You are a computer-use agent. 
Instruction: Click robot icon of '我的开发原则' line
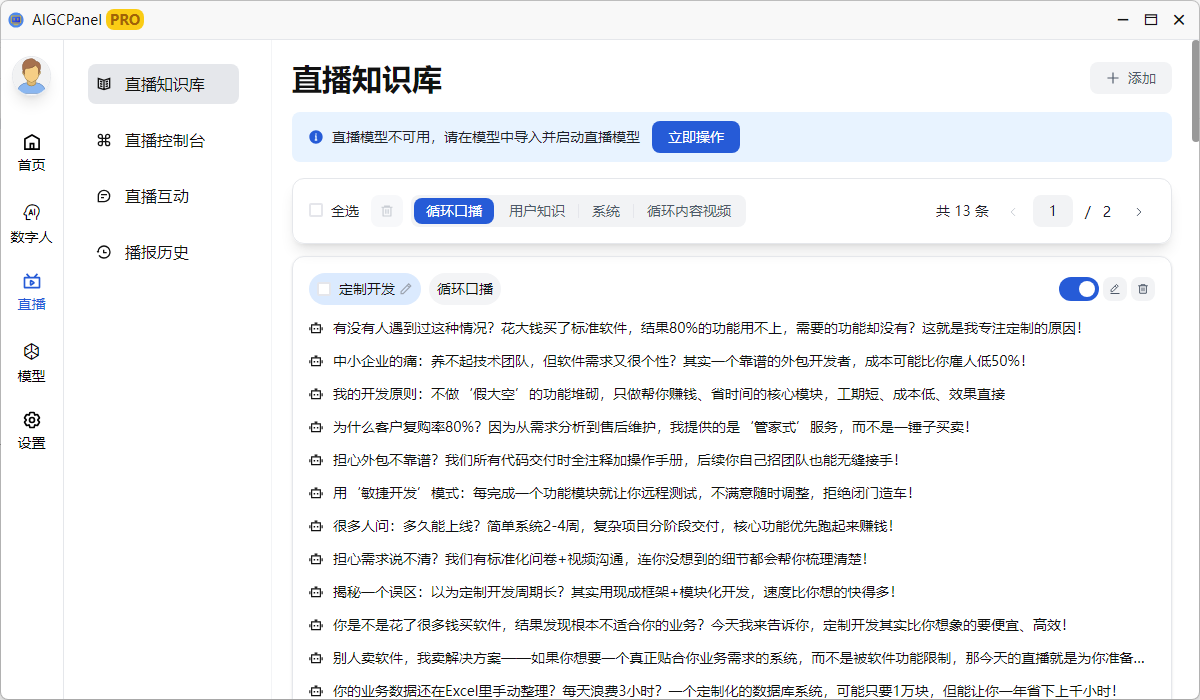pyautogui.click(x=316, y=394)
